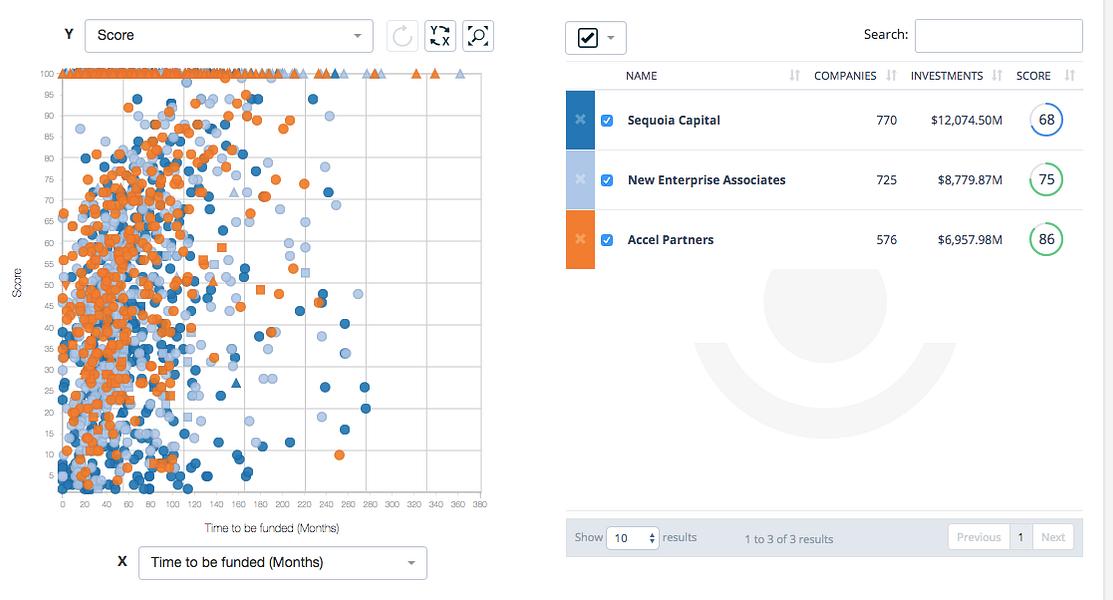Image resolution: width=1113 pixels, height=600 pixels.
Task: Uncheck the Sequoia Capital checkbox
Action: [607, 121]
